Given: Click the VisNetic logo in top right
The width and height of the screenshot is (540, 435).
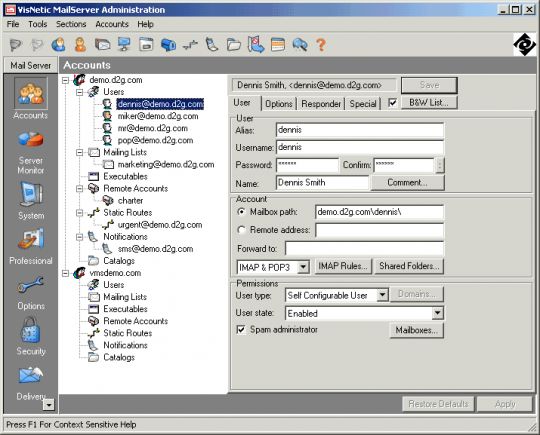Looking at the screenshot, I should point(525,44).
